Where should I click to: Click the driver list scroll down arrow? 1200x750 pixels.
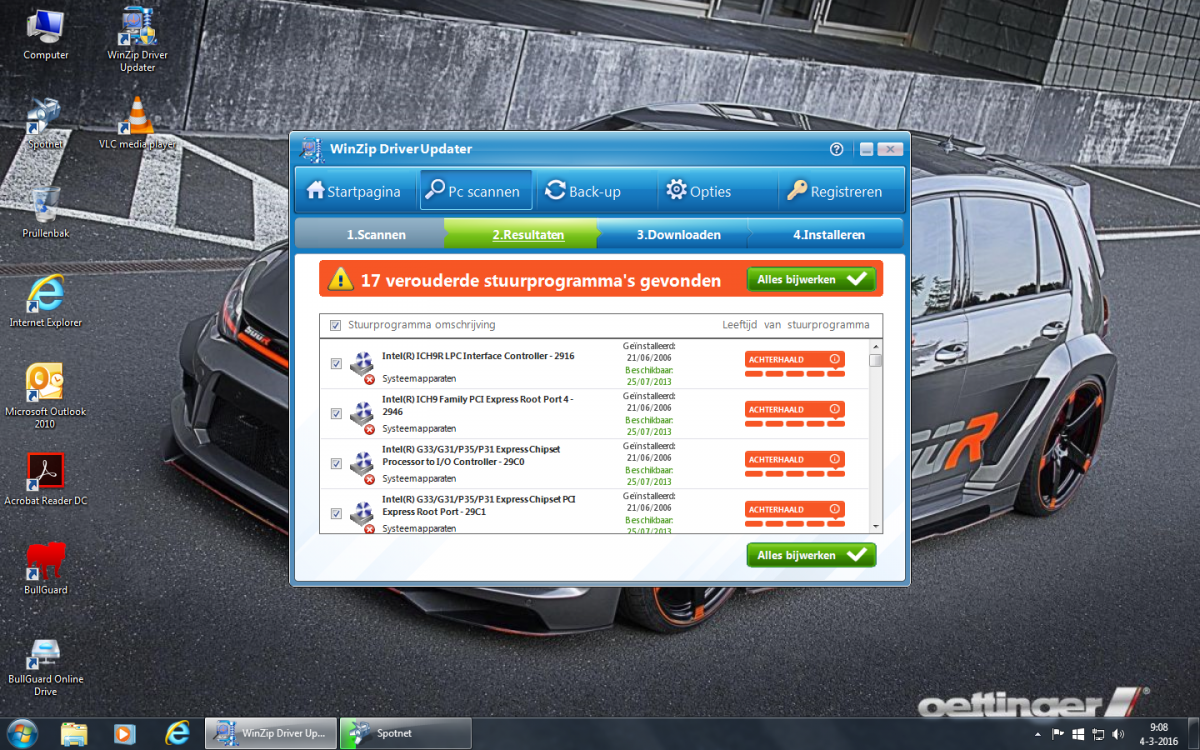(x=876, y=526)
